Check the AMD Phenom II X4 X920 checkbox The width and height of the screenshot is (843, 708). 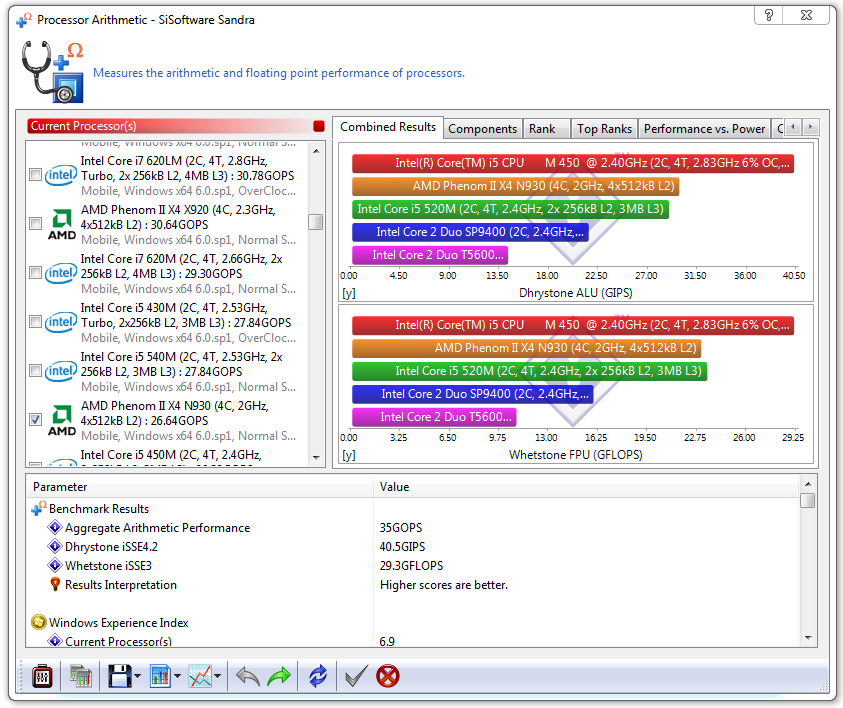35,224
